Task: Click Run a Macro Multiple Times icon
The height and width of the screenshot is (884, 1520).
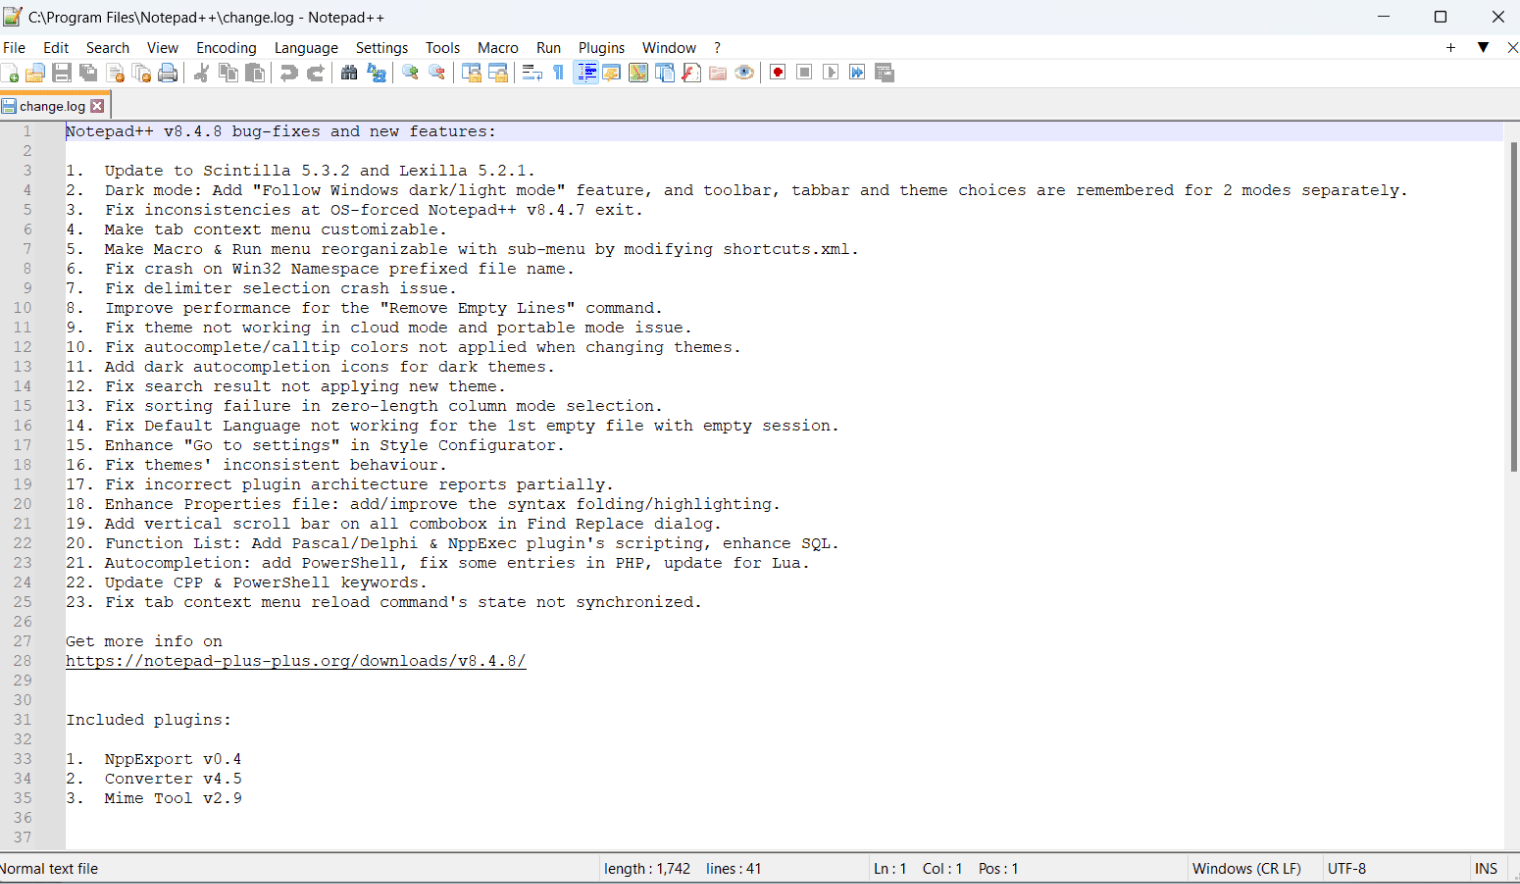Action: (857, 73)
